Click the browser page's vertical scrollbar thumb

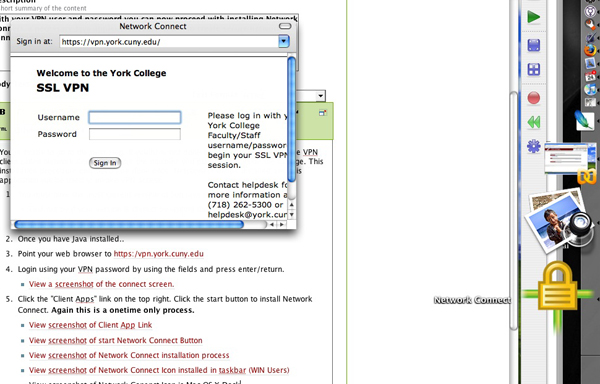coord(513,210)
